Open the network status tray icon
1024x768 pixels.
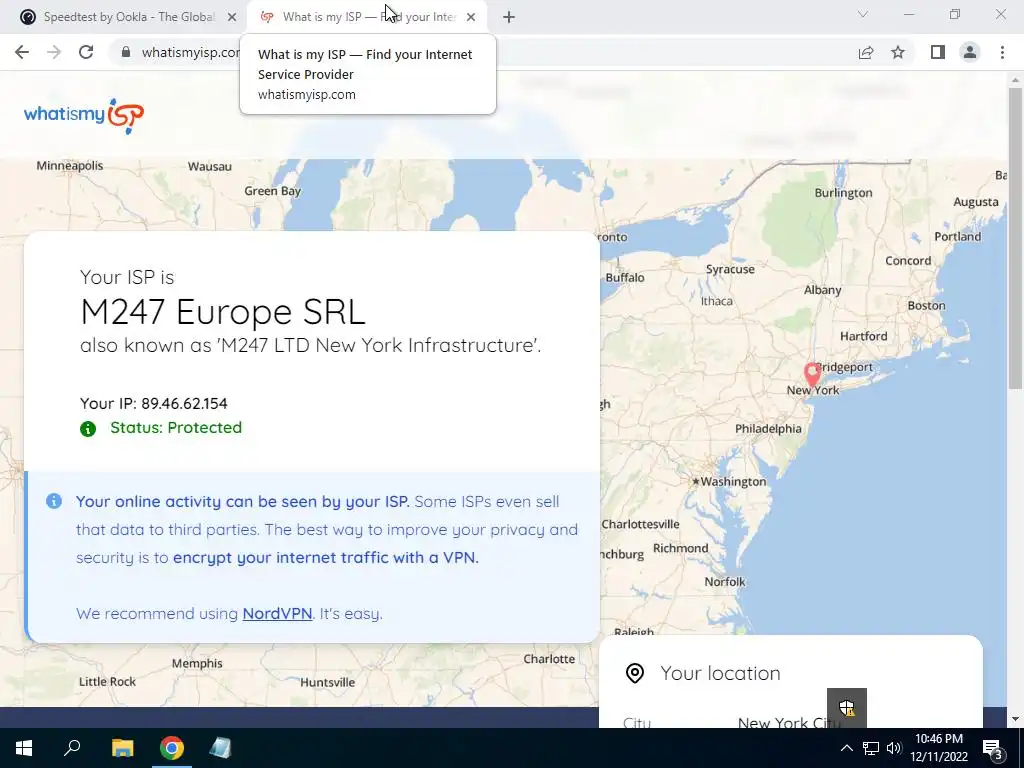coord(871,748)
